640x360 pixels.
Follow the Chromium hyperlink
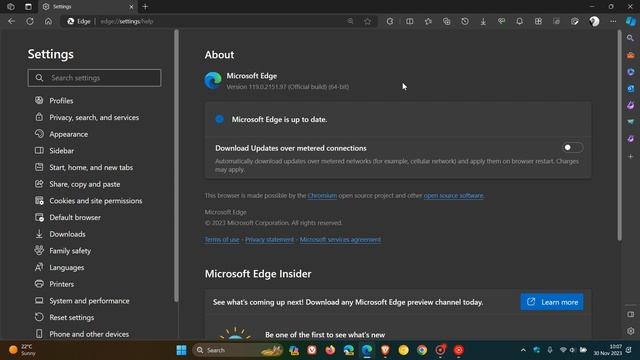point(322,196)
